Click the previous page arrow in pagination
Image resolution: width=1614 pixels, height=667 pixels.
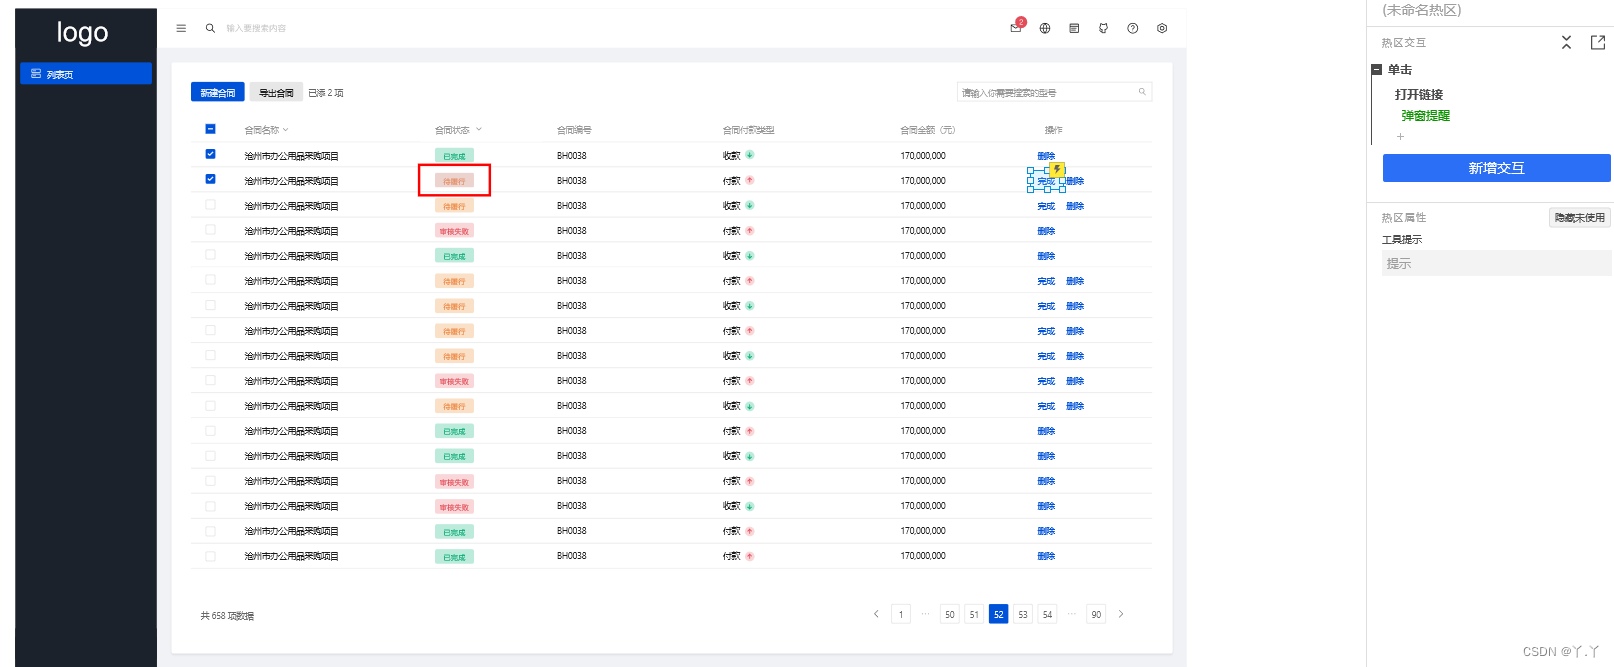pyautogui.click(x=876, y=614)
